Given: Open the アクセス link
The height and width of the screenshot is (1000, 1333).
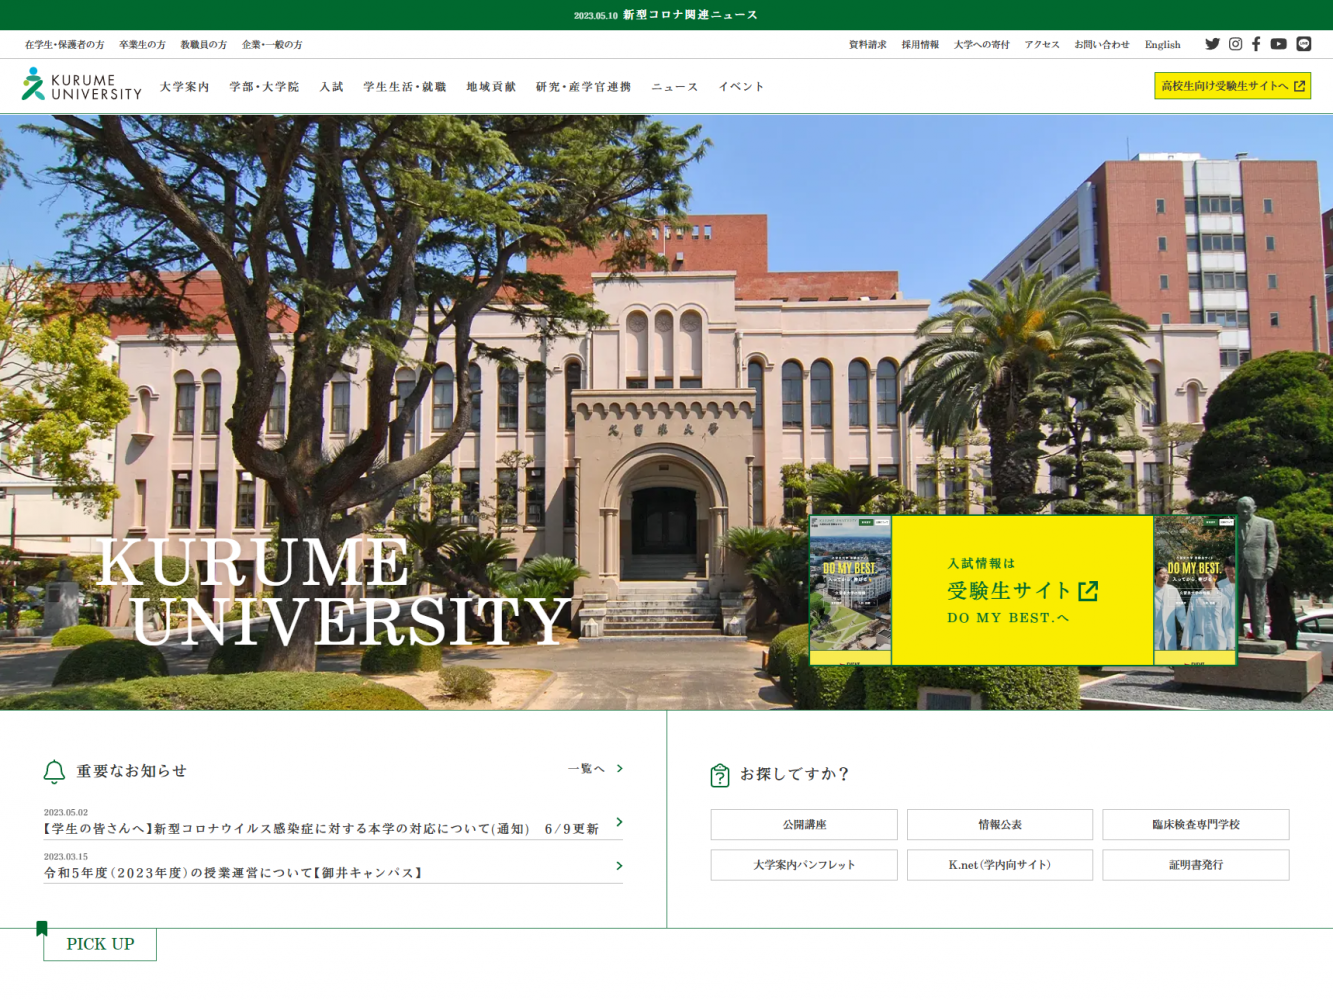Looking at the screenshot, I should [x=1042, y=45].
